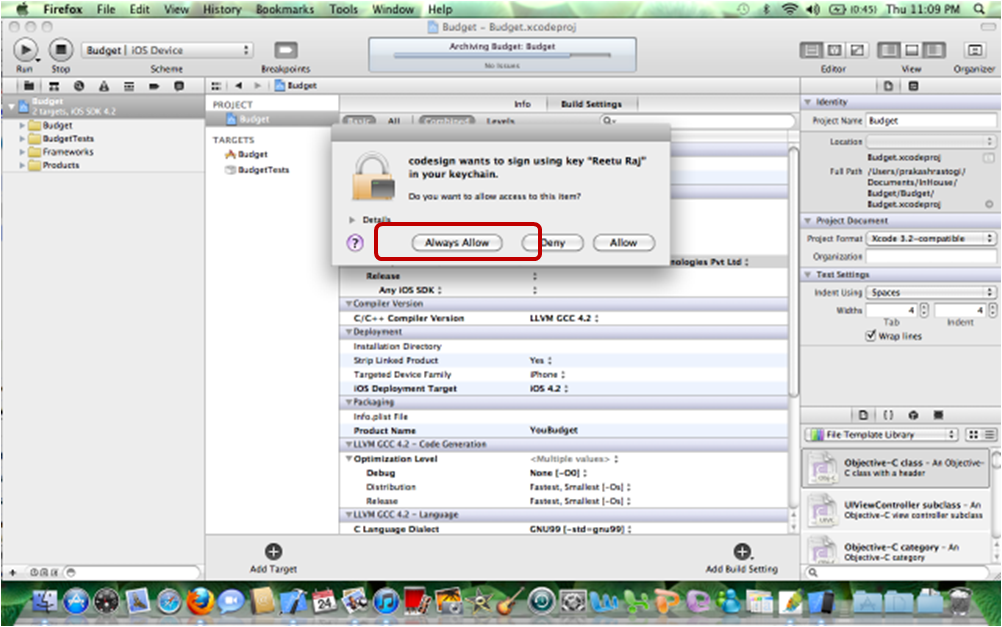1002x627 pixels.
Task: Click the Organization input field
Action: point(931,256)
